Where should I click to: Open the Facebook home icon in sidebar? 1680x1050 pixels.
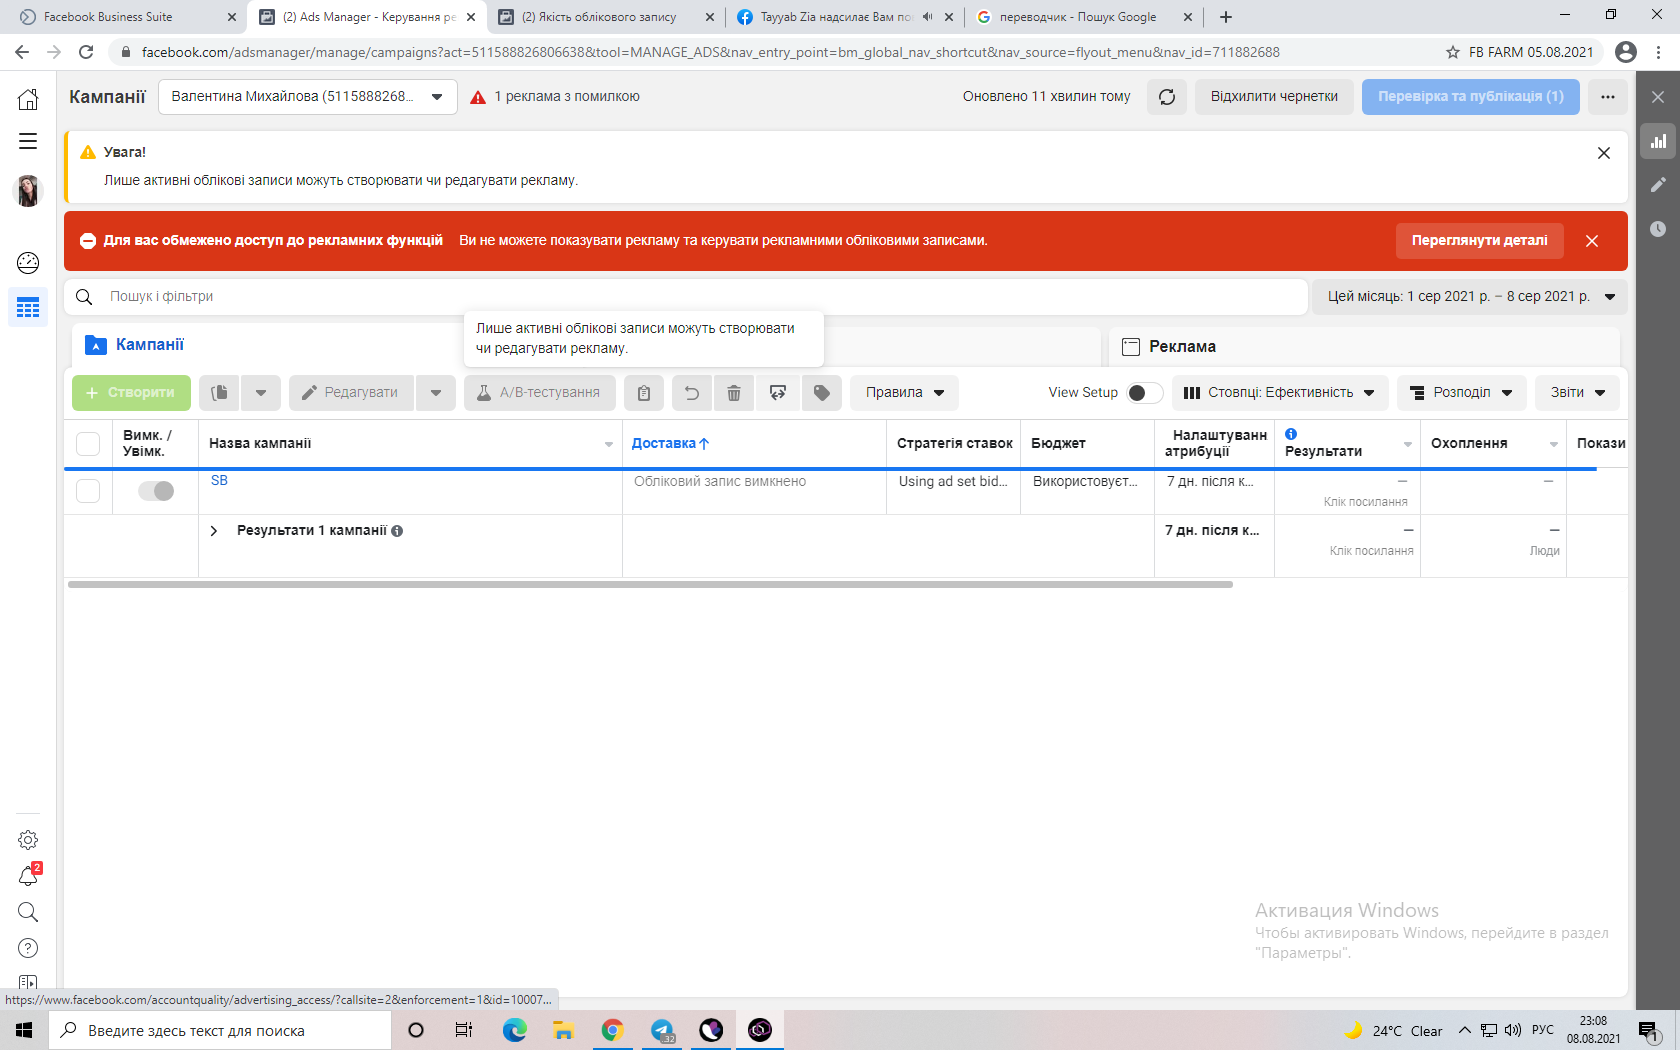tap(28, 99)
